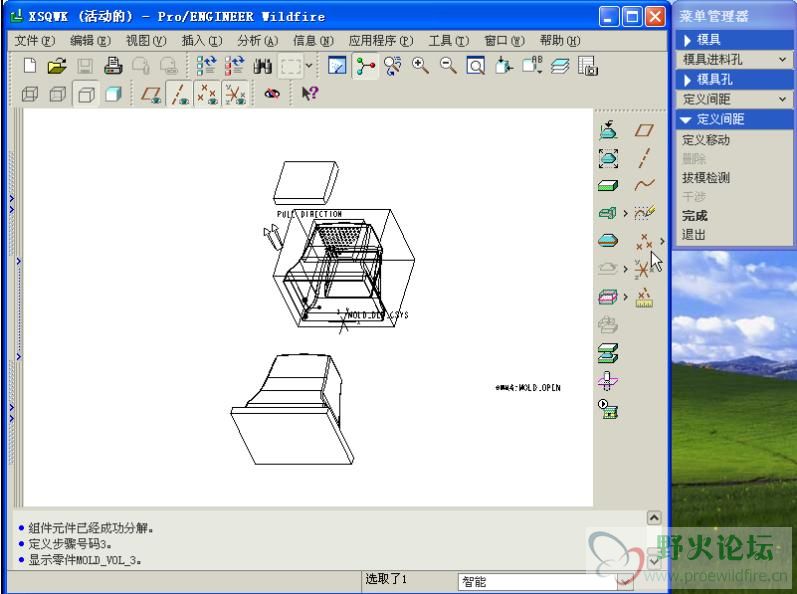Open the 帮助(H) menu

[x=560, y=41]
